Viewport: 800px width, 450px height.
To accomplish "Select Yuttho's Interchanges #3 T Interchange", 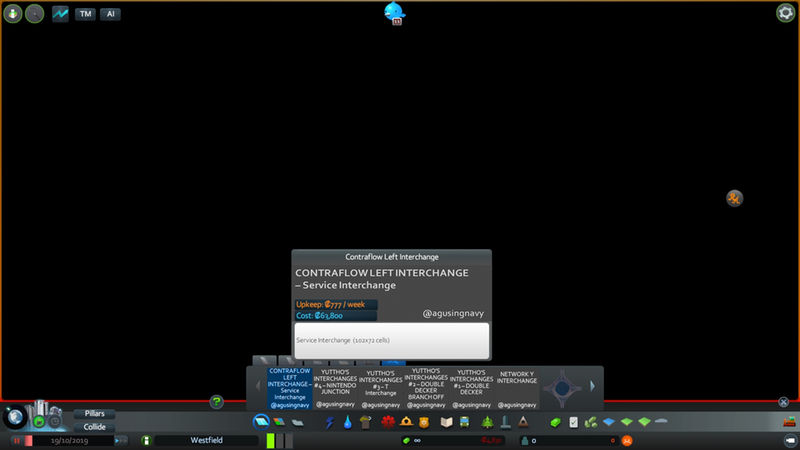I will 380,387.
